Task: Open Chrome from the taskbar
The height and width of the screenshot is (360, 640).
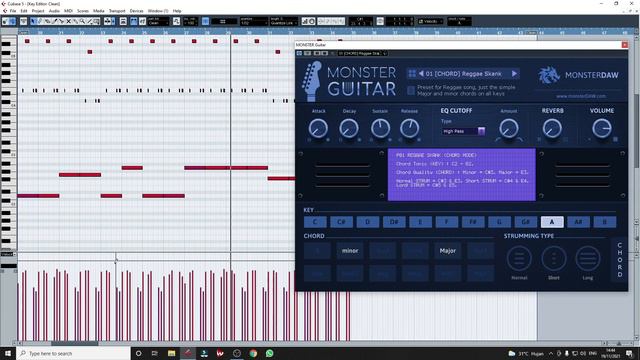Action: click(x=253, y=353)
